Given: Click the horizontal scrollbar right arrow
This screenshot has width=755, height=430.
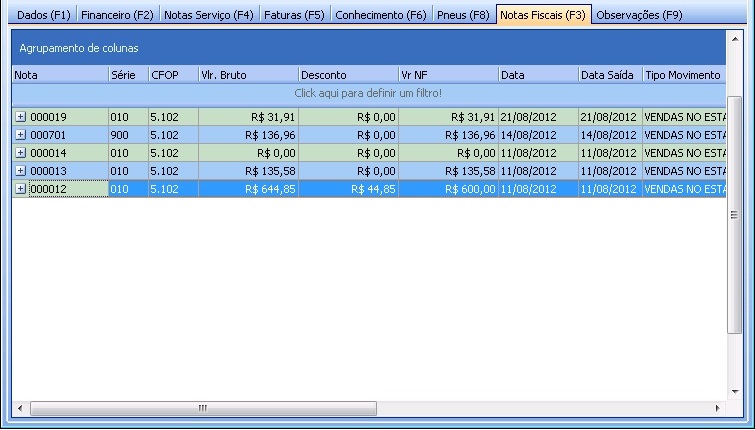Looking at the screenshot, I should (717, 408).
